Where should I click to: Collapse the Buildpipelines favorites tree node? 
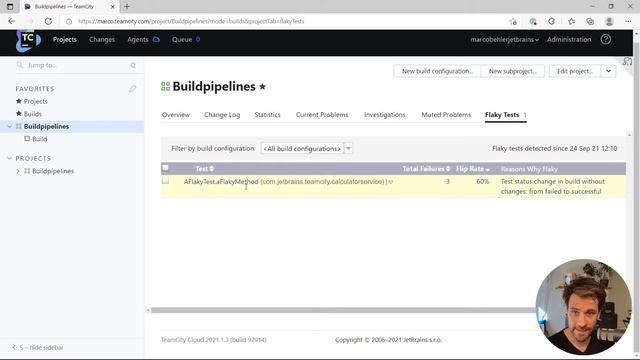9,127
